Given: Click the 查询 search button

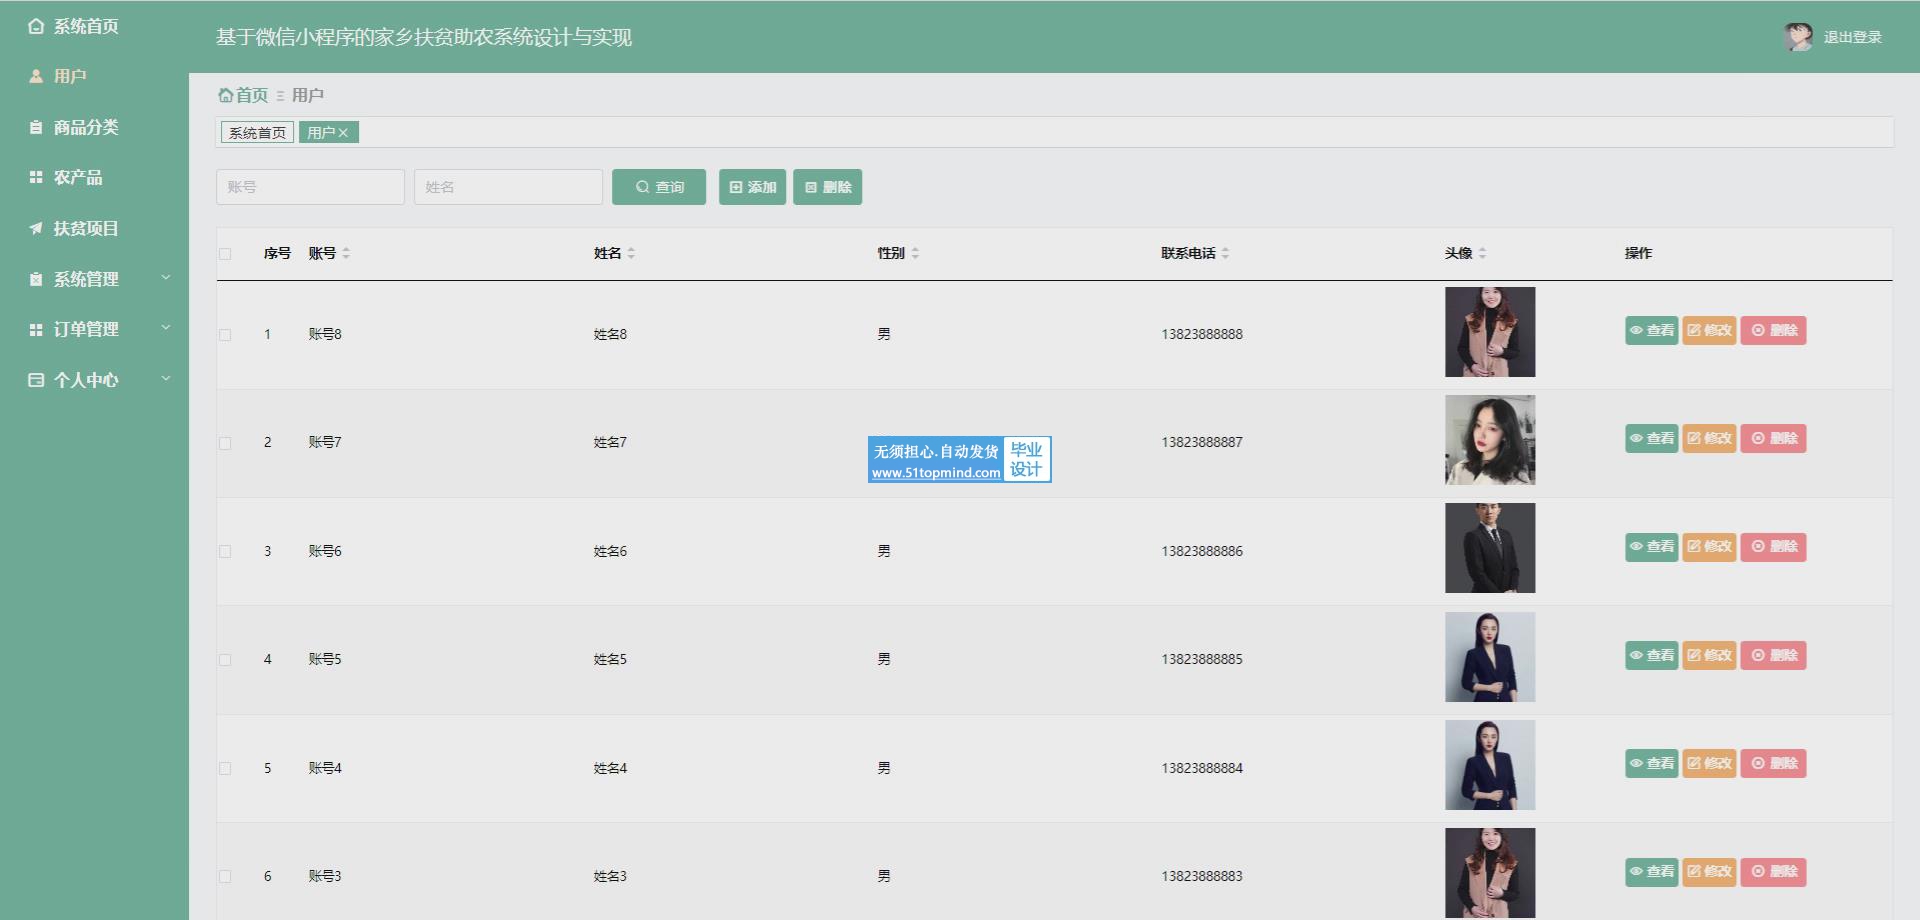Looking at the screenshot, I should point(659,187).
